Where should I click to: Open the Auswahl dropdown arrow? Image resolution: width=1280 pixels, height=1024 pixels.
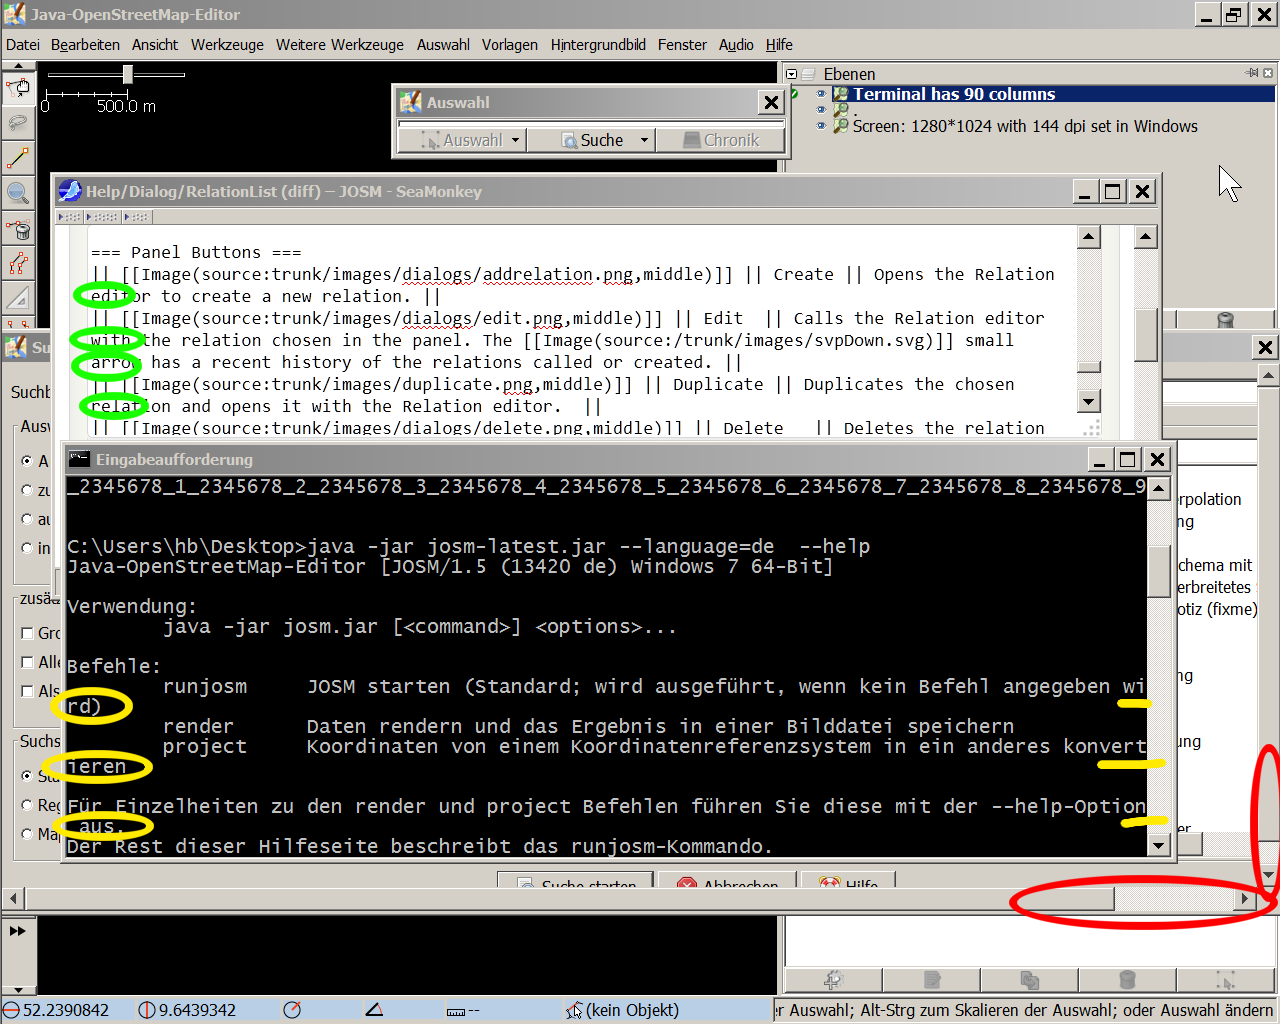(515, 140)
